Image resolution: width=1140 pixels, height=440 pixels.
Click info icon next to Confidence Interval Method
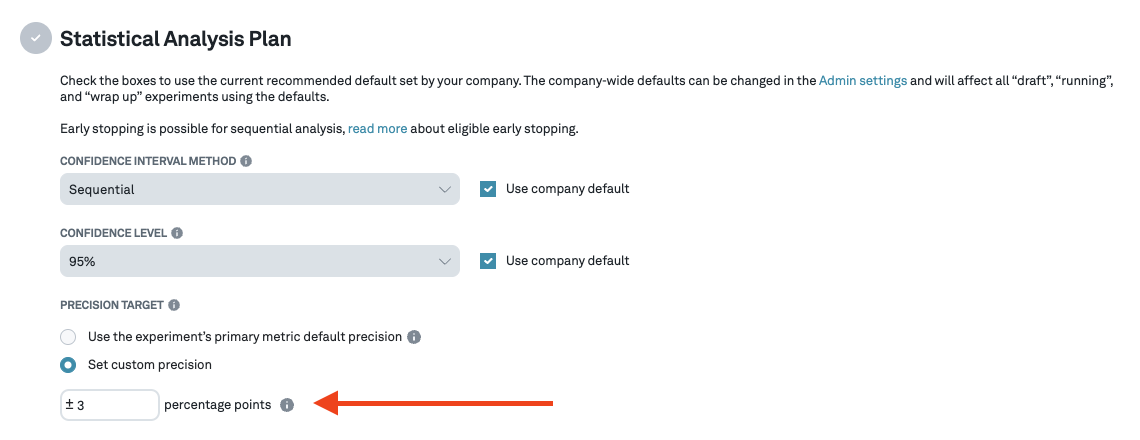click(246, 161)
